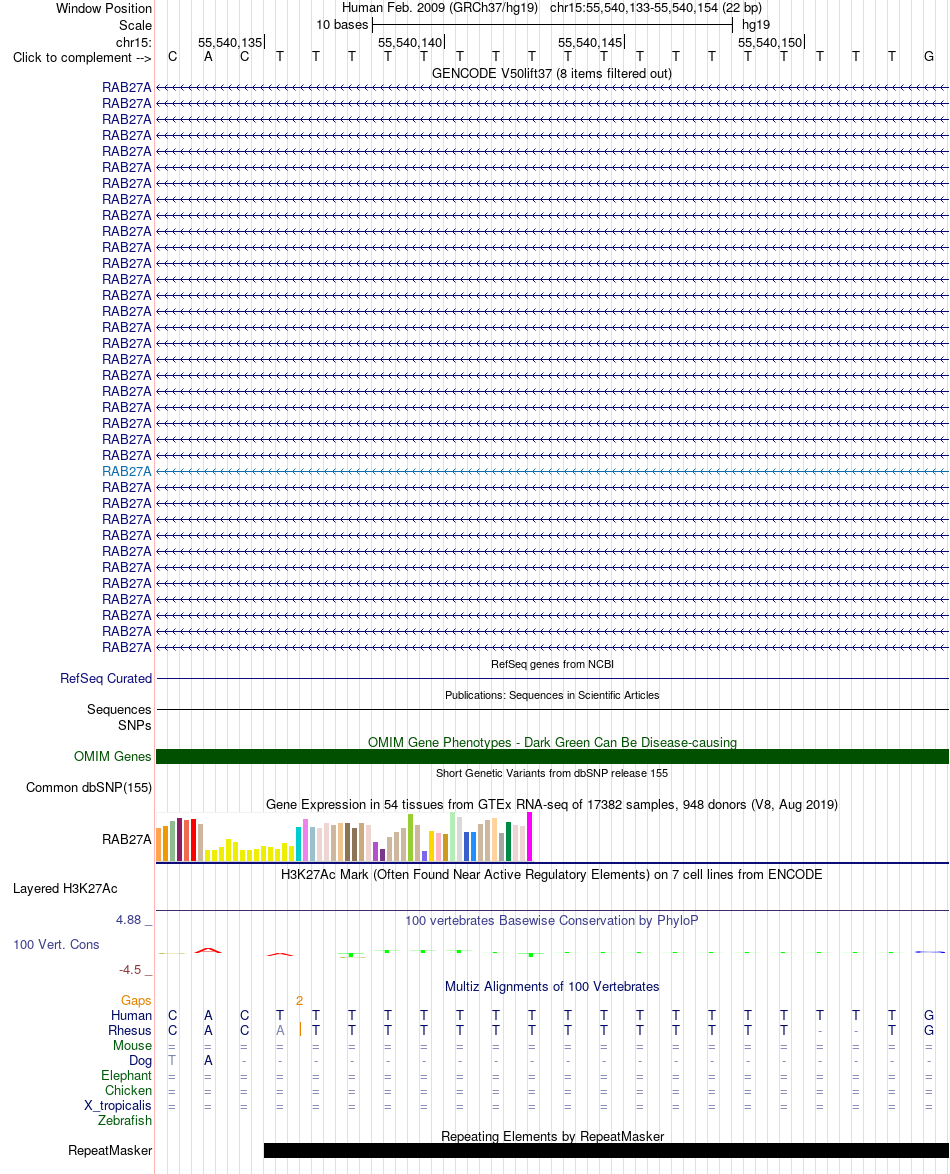Open 'OMIM Gene Phenotypes' track title
Image resolution: width=950 pixels, height=1174 pixels.
[x=552, y=742]
